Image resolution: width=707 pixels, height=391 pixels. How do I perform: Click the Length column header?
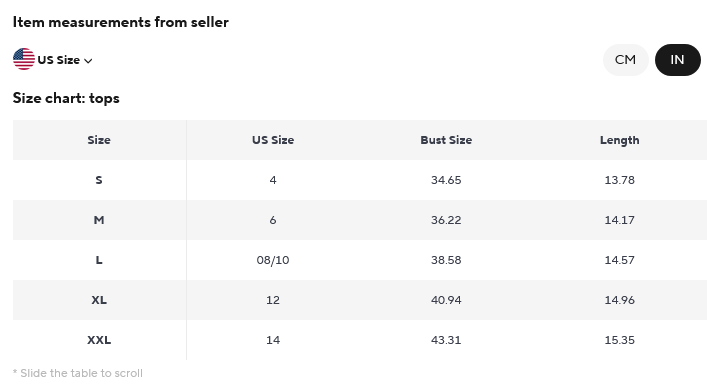point(620,140)
